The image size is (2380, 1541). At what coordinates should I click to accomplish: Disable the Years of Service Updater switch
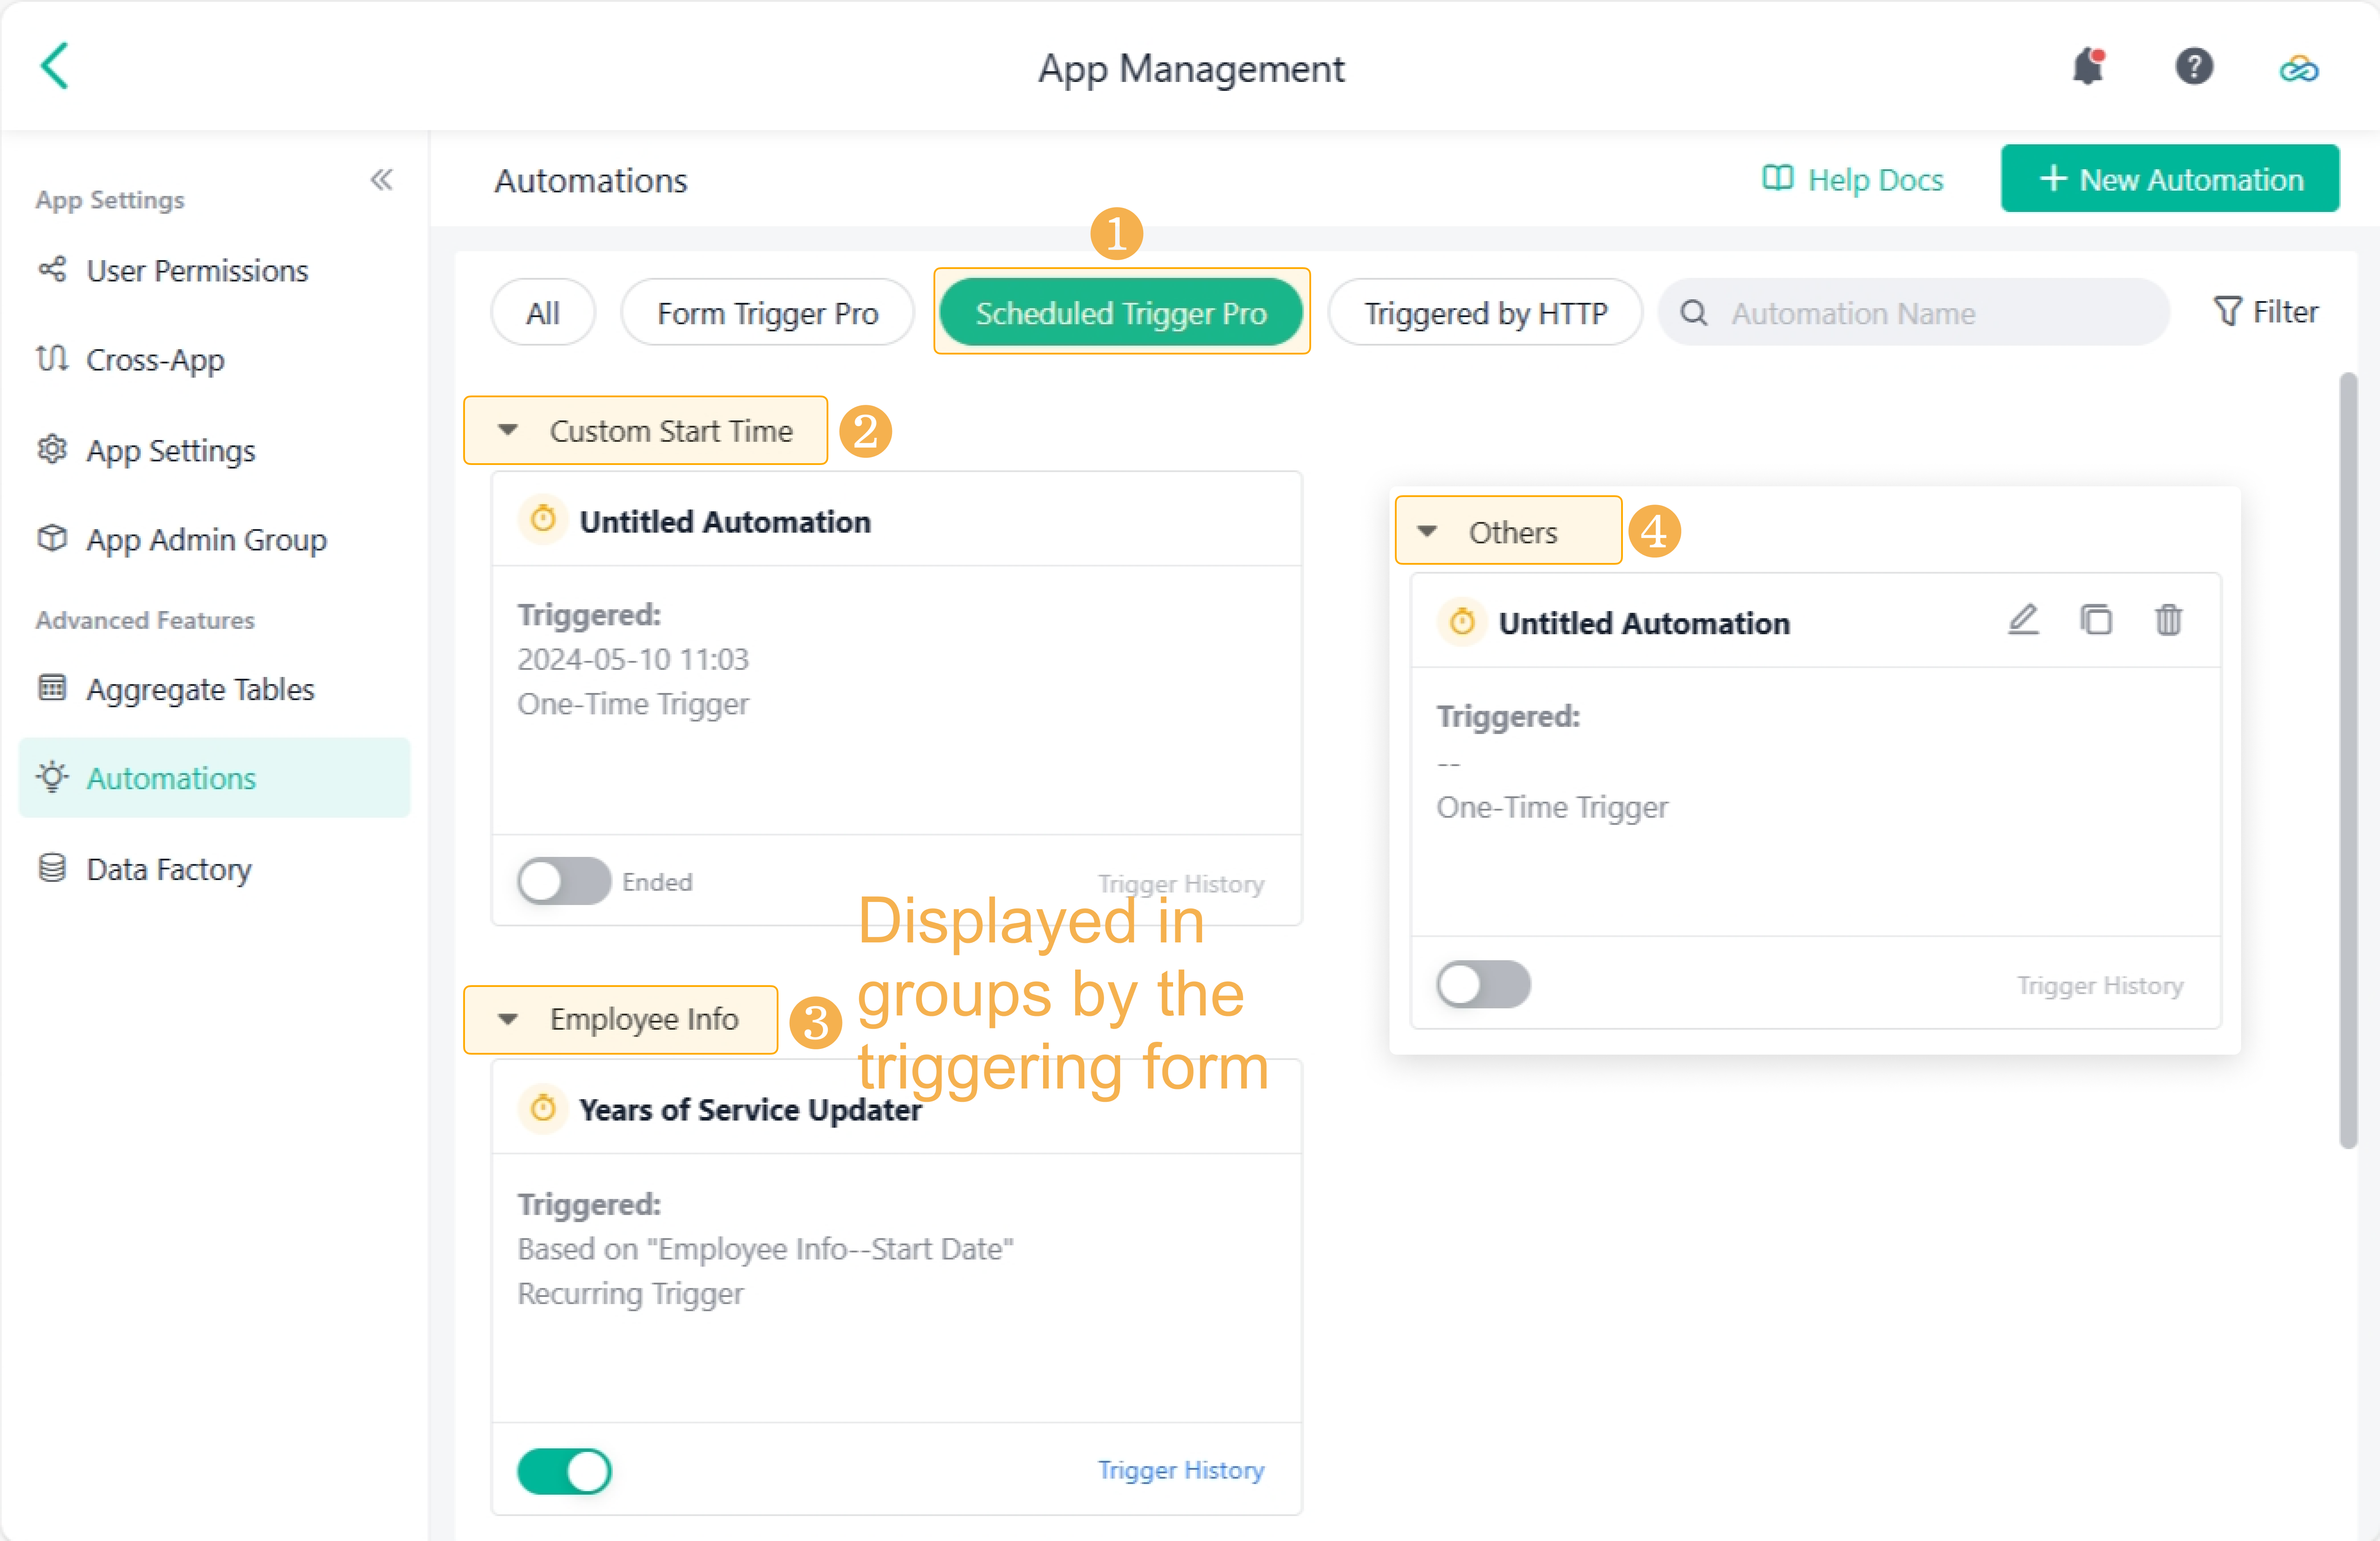click(x=563, y=1470)
